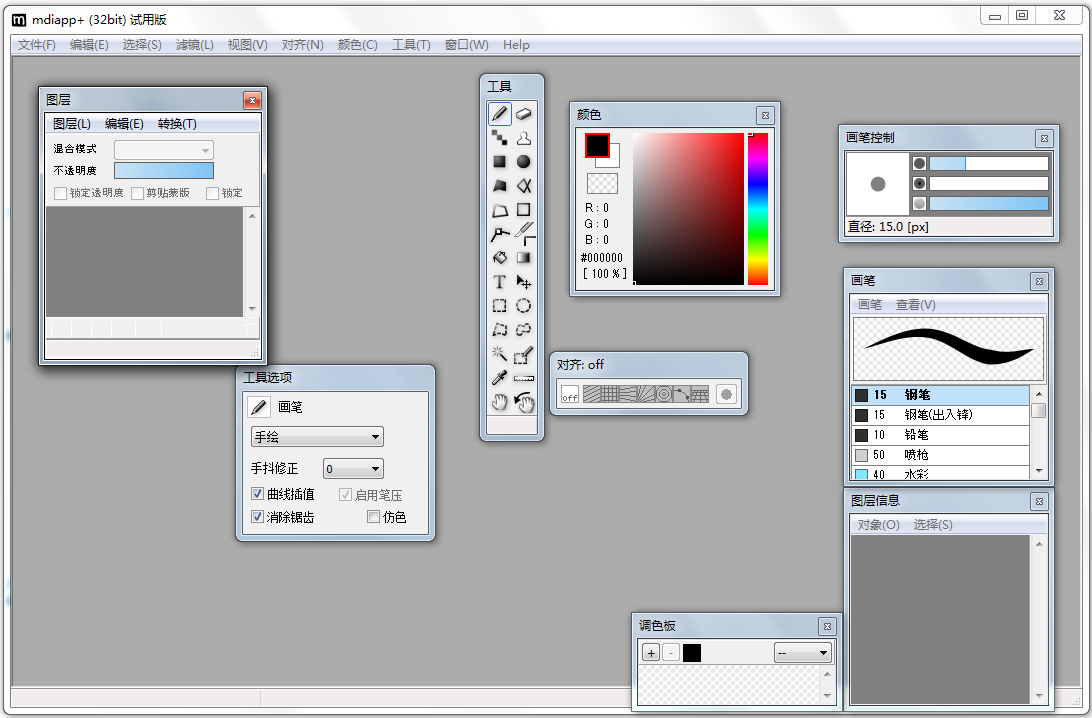Click the rainbow hue slider bar
This screenshot has width=1092, height=718.
(x=758, y=209)
